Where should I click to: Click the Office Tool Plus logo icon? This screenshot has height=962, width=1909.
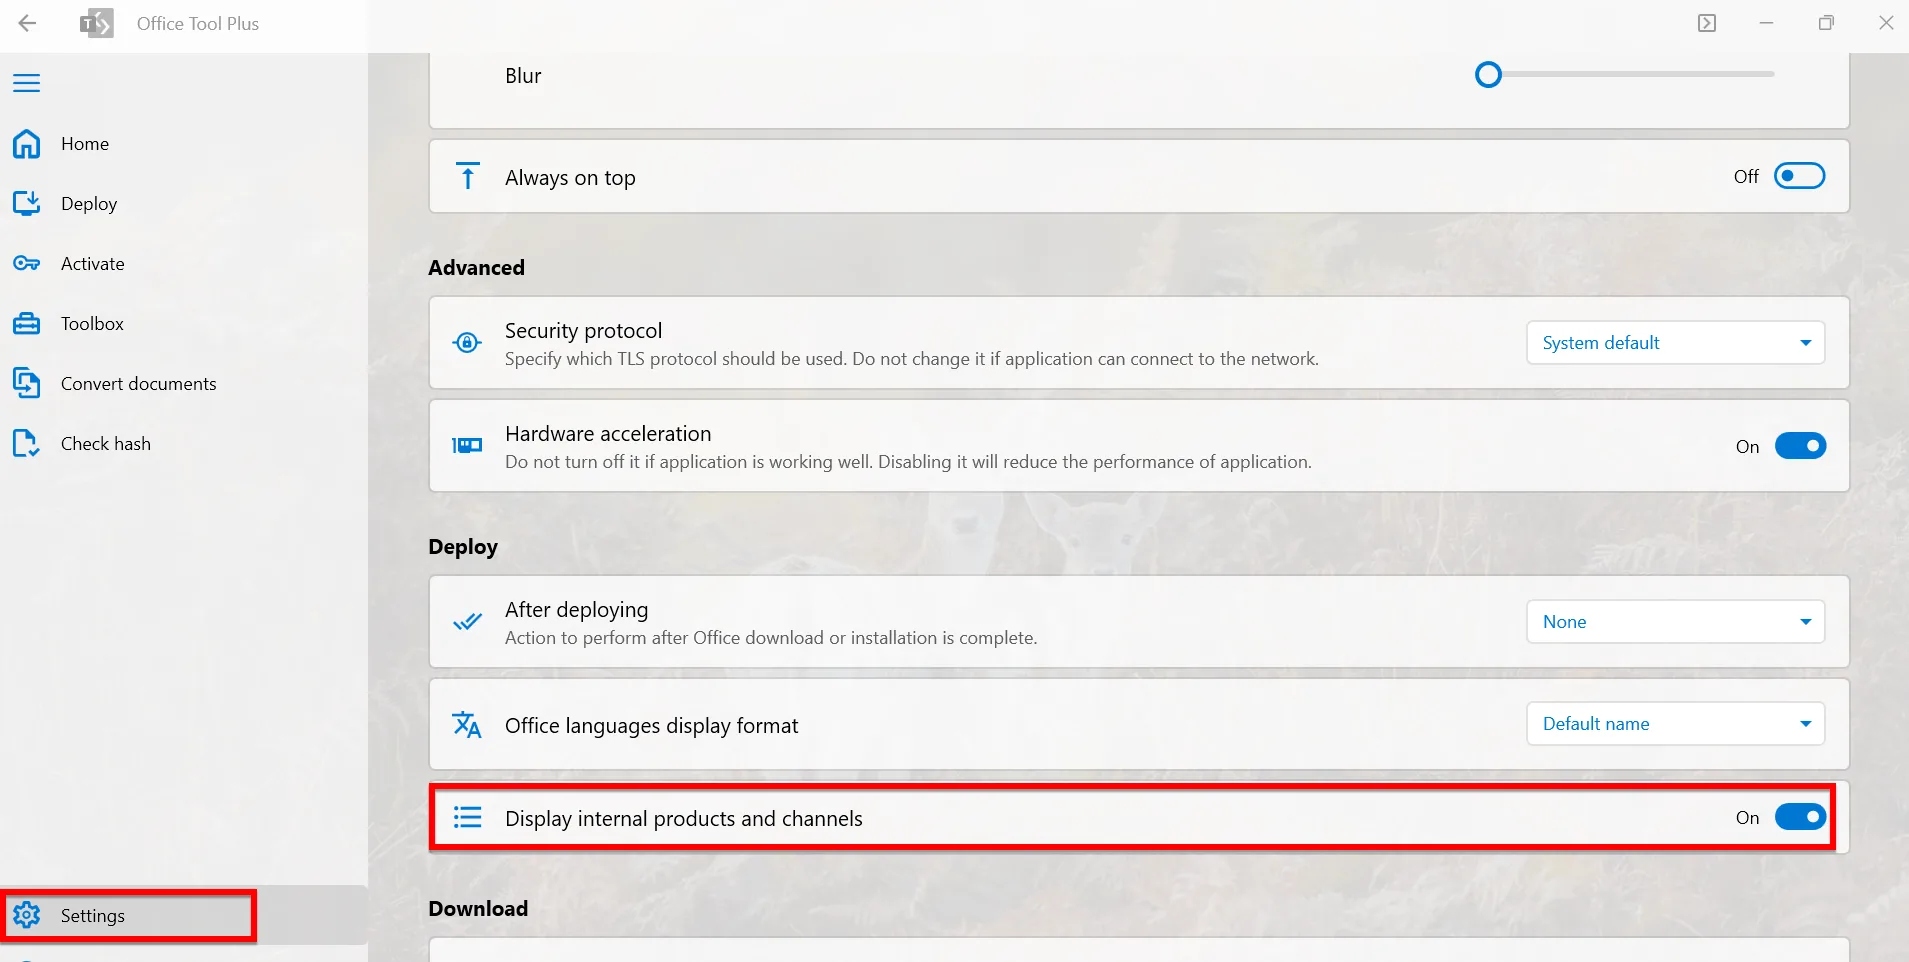(x=97, y=23)
